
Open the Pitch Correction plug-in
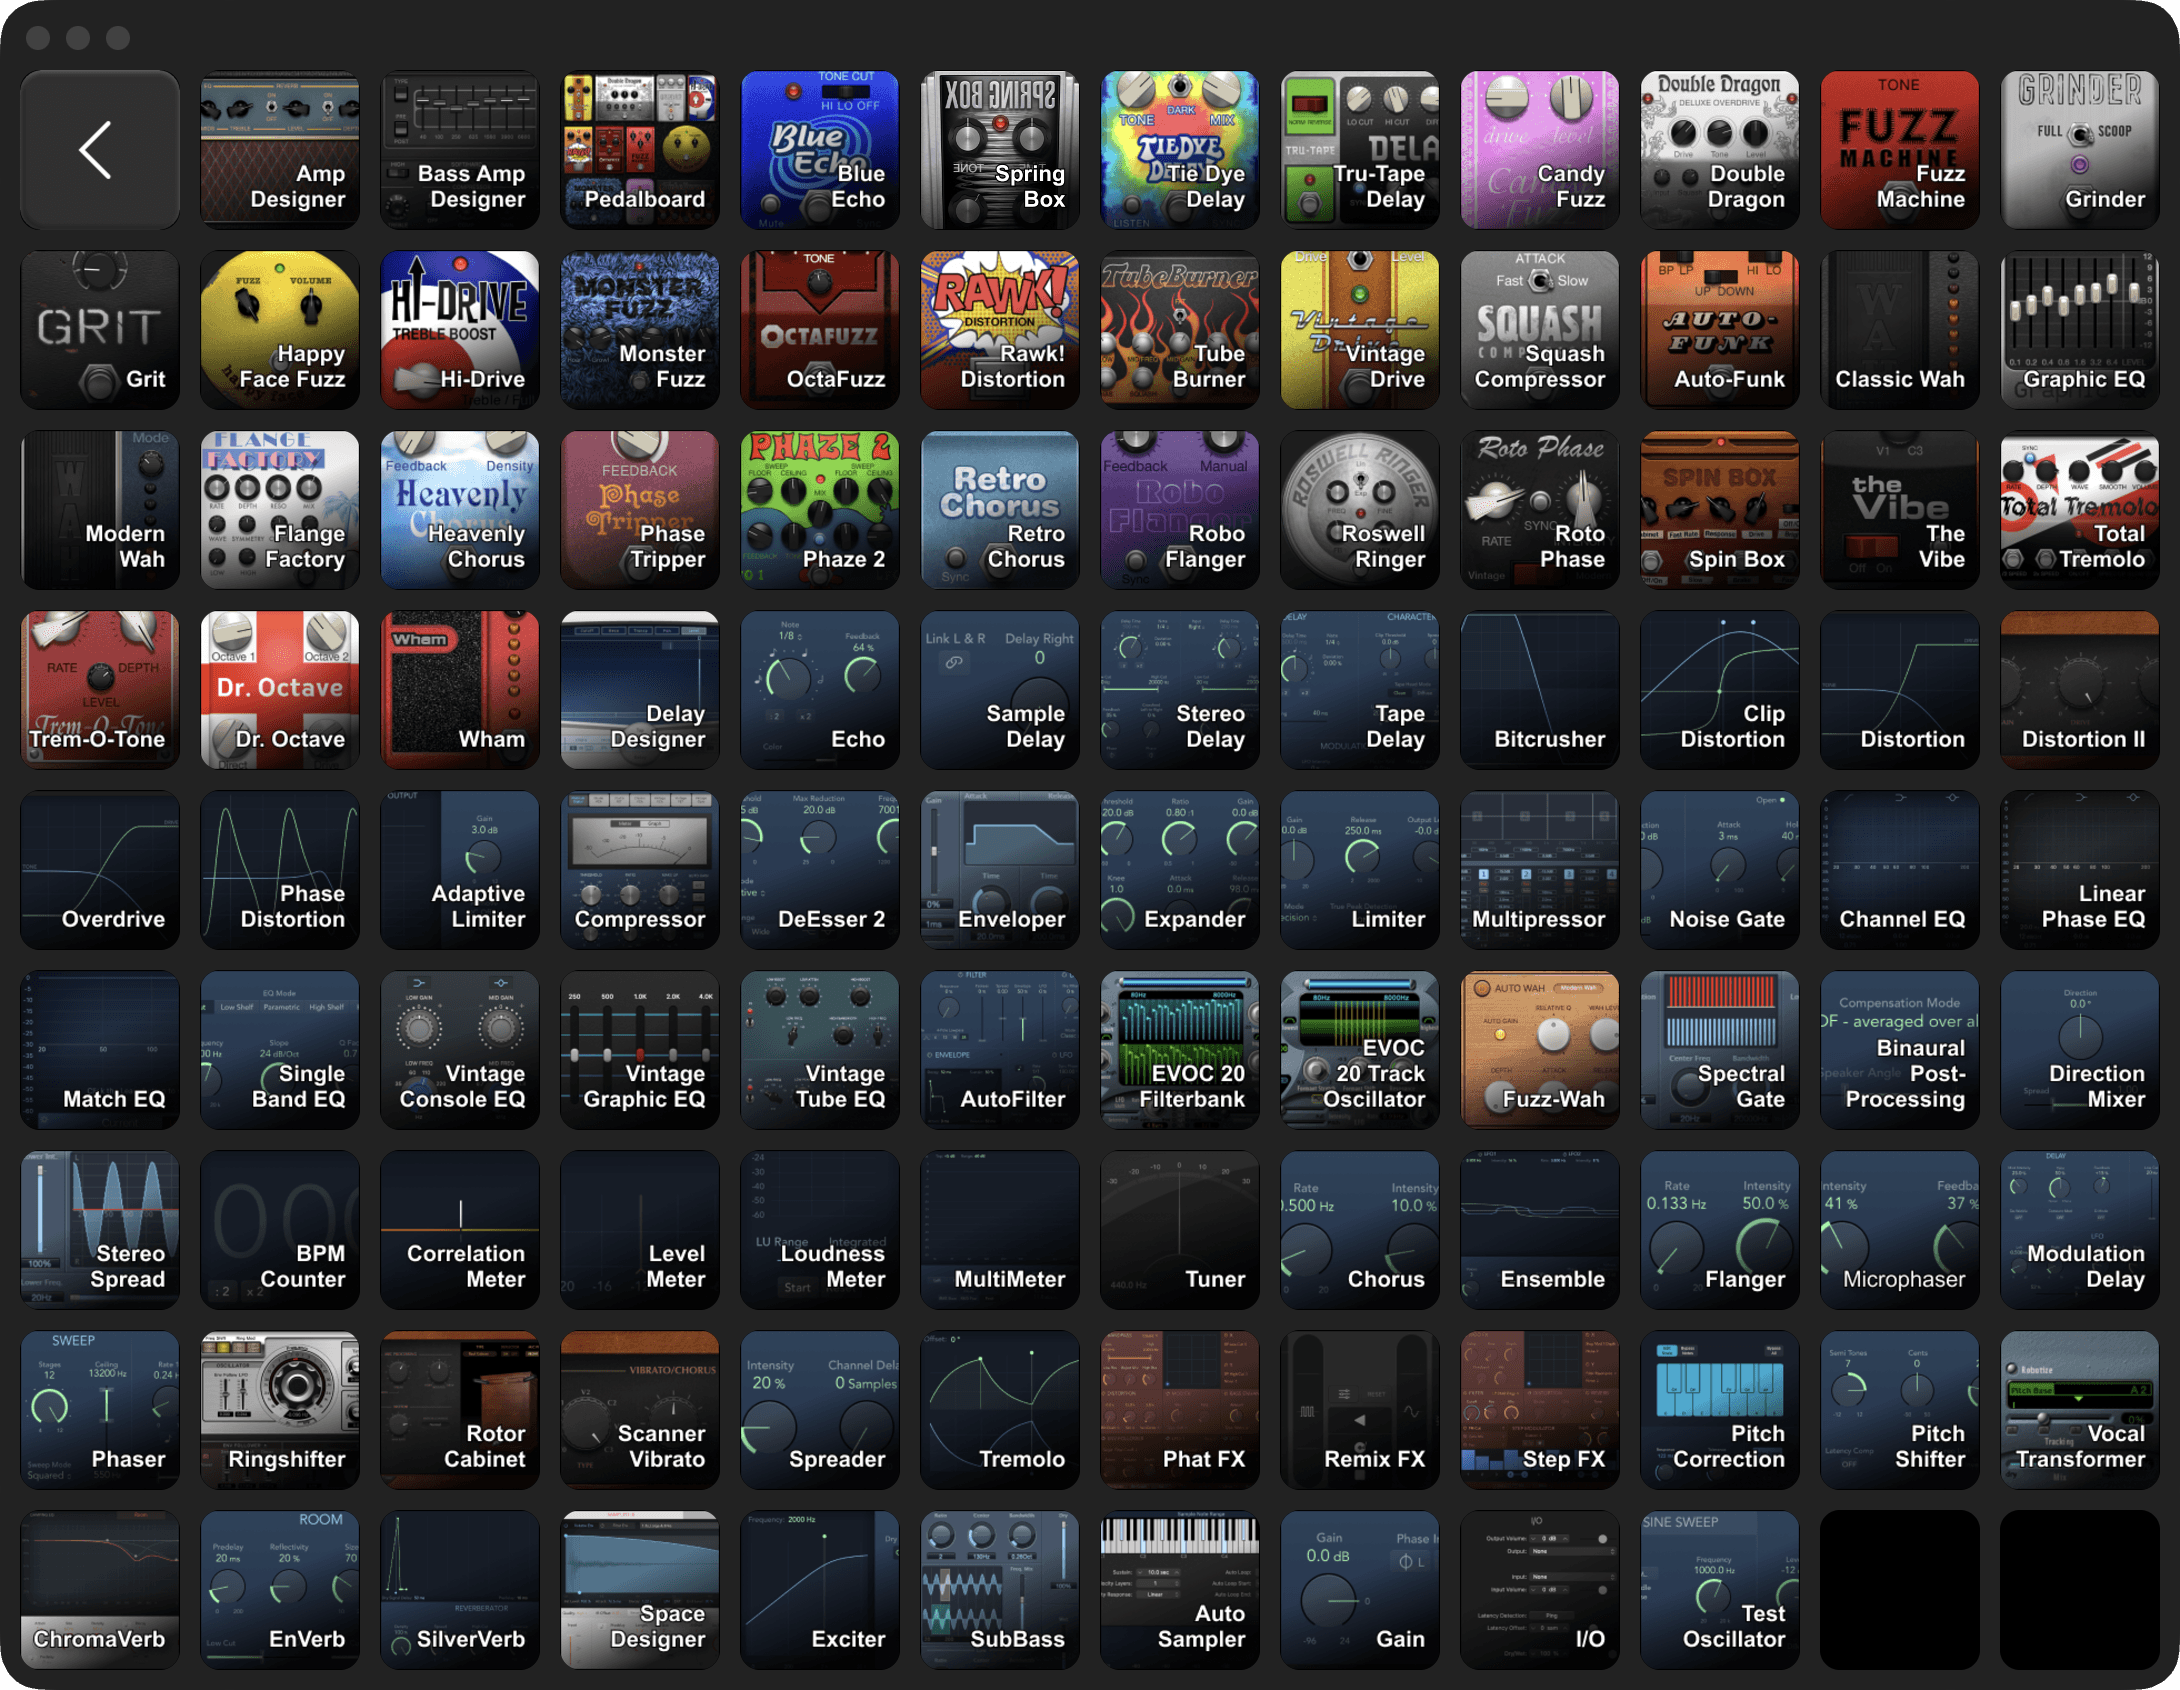(x=1720, y=1410)
